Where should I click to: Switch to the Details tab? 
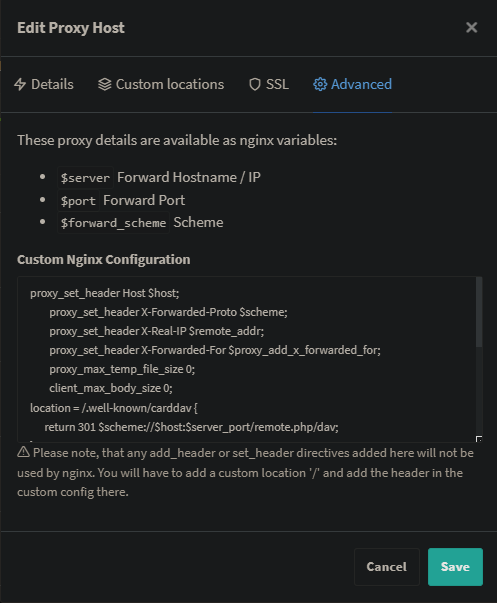44,84
